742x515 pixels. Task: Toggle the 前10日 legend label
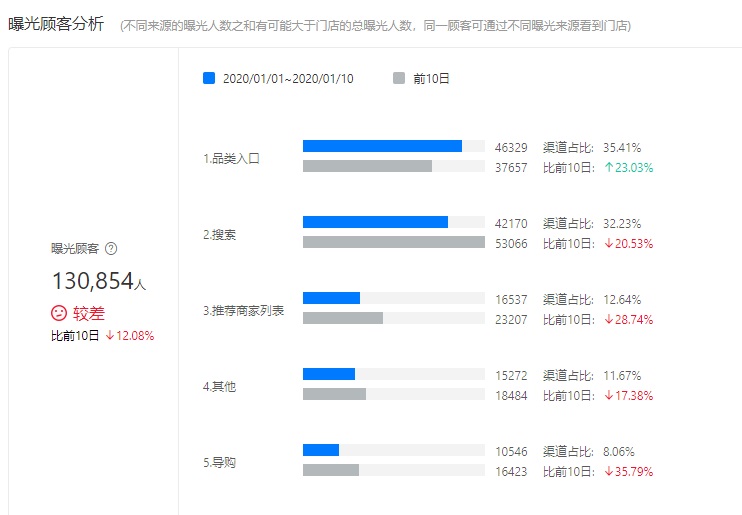point(431,78)
